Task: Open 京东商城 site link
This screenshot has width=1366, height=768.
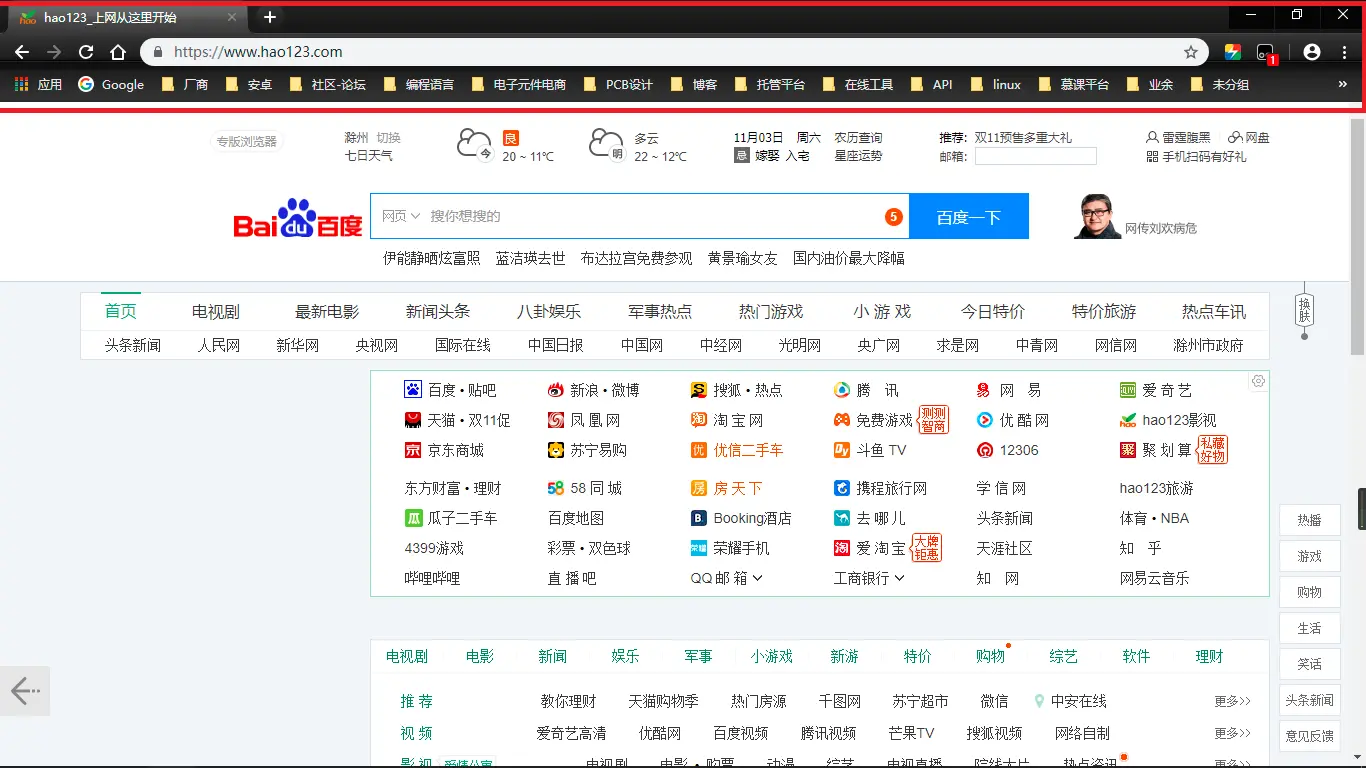Action: (444, 450)
